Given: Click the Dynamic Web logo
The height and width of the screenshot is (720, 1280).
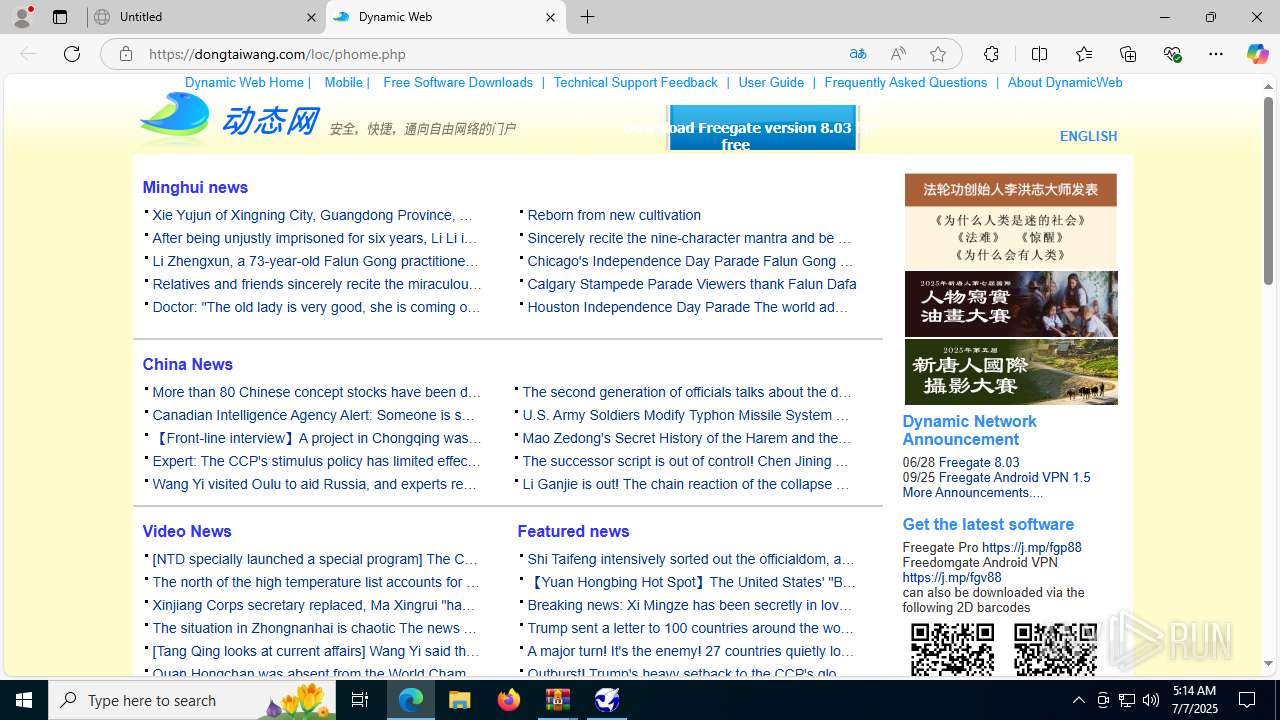Looking at the screenshot, I should coord(229,119).
